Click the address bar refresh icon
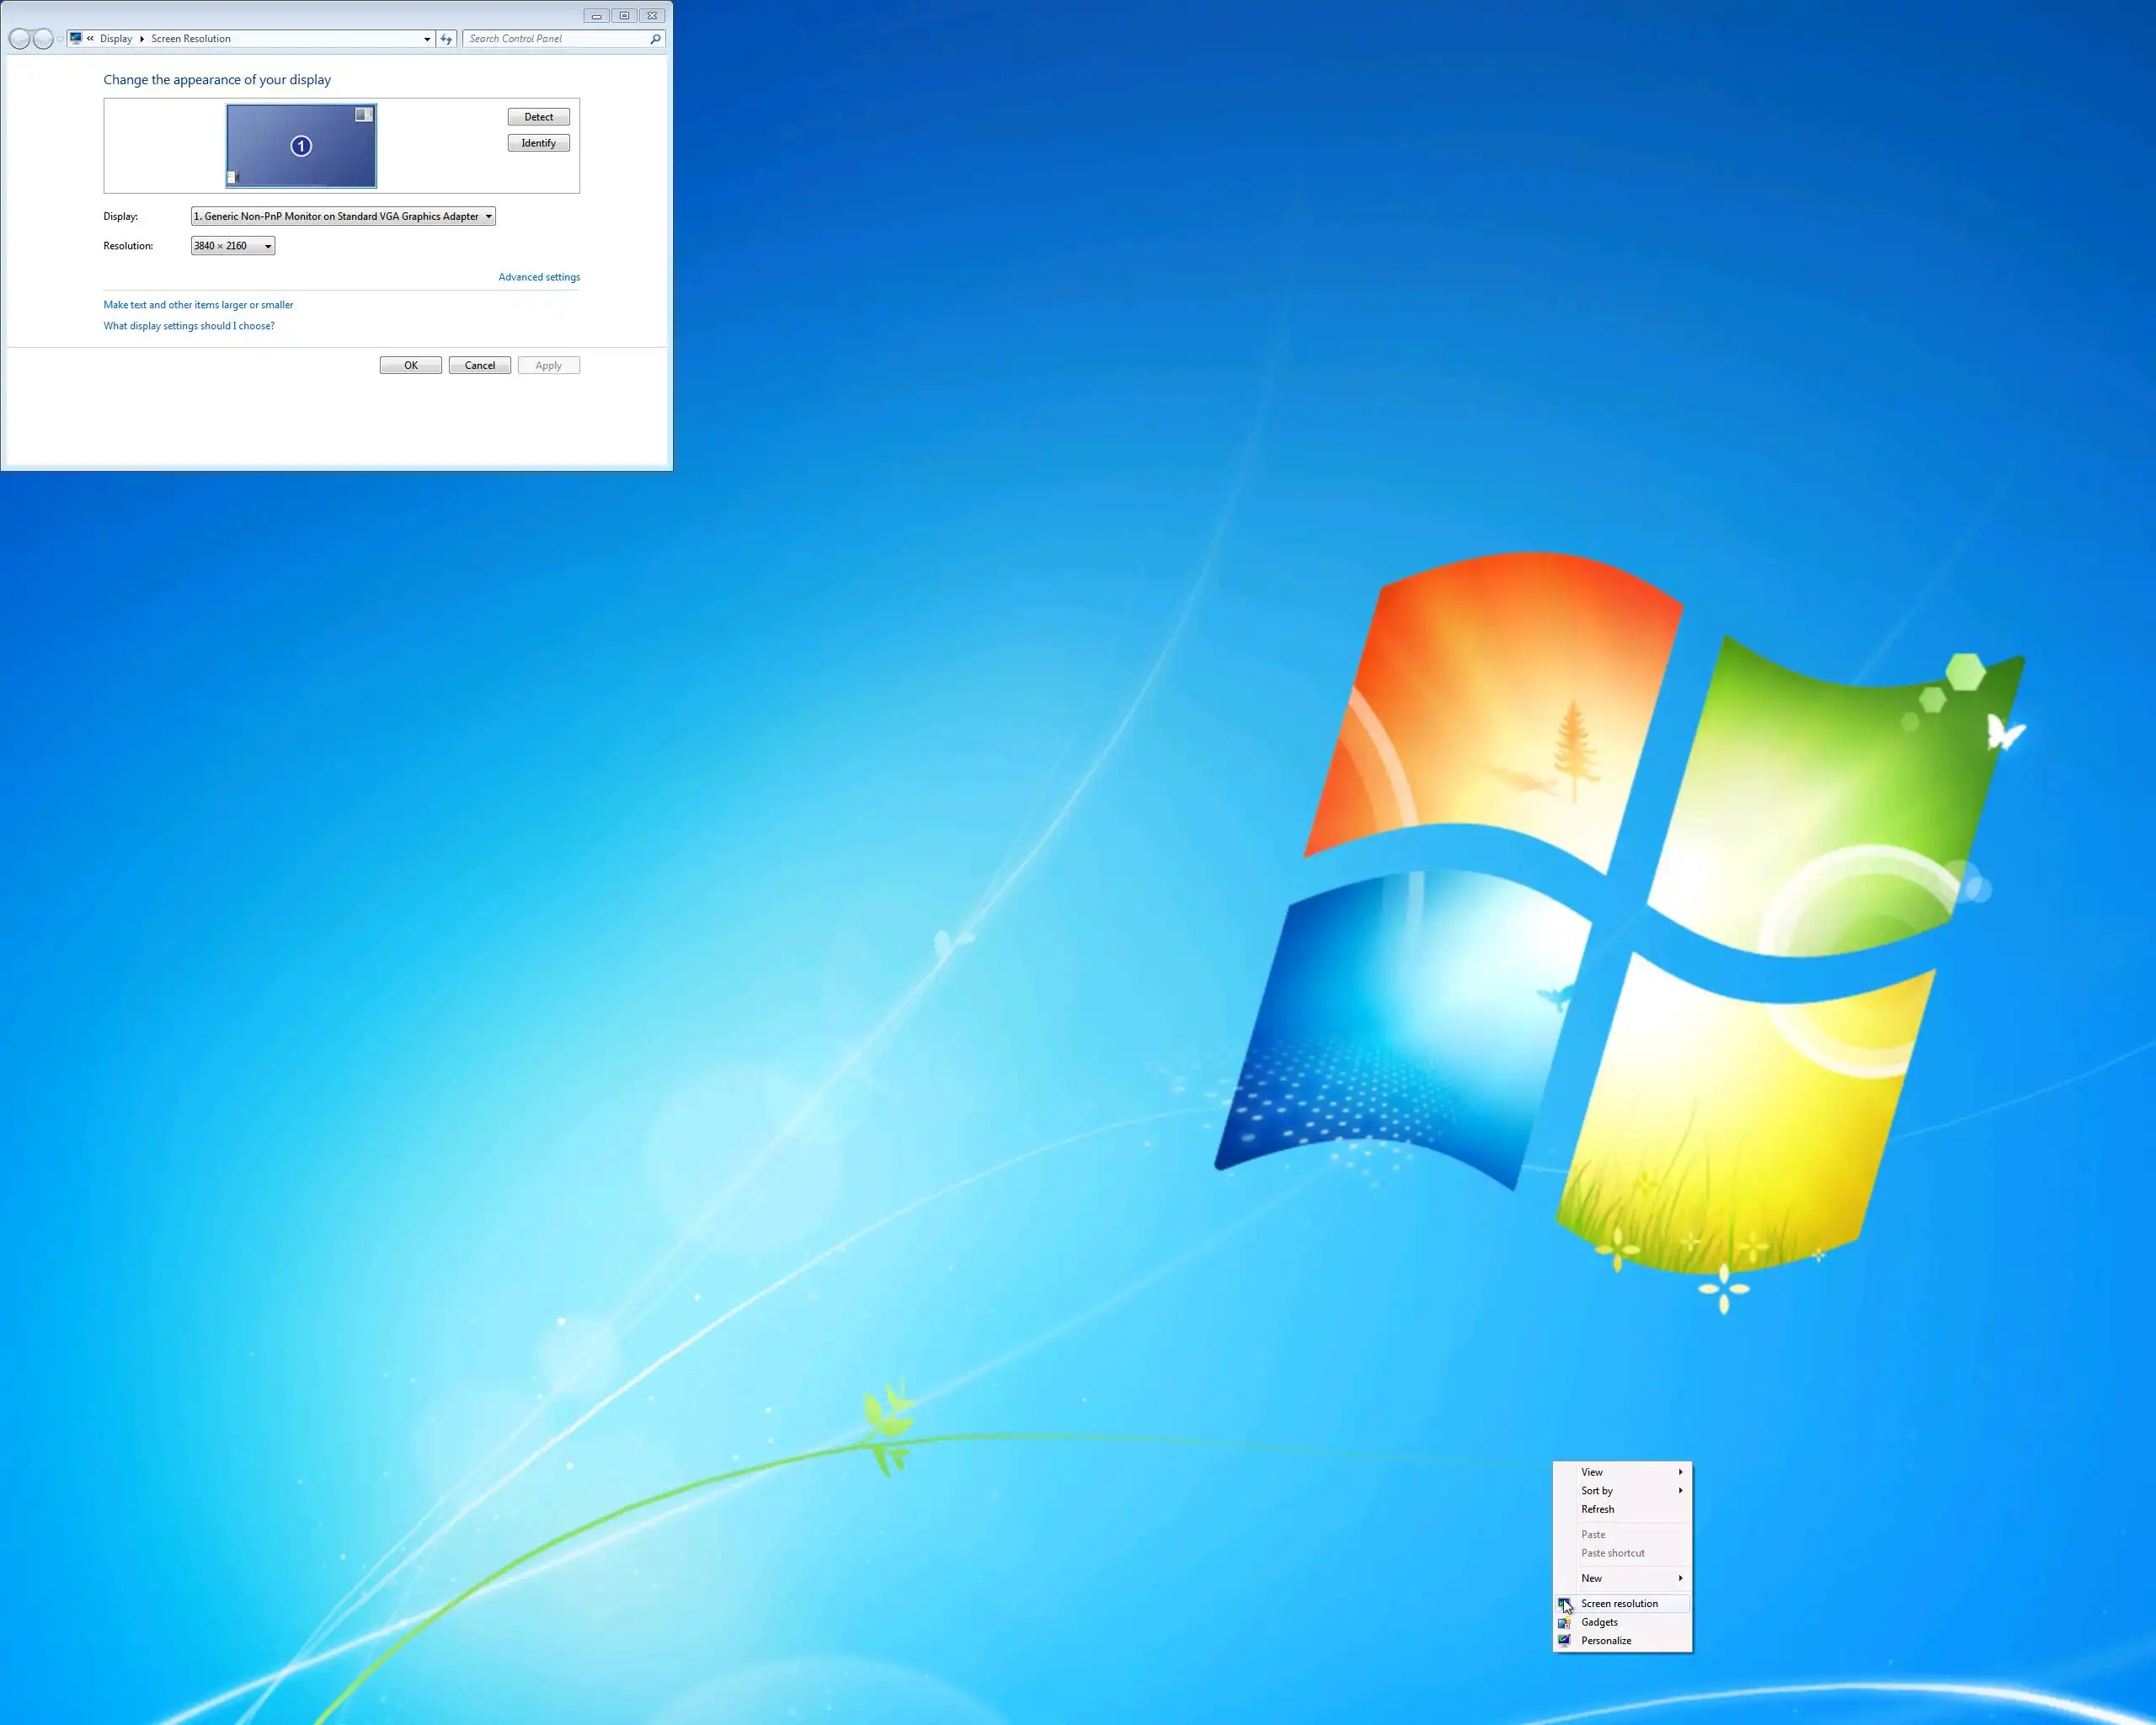 [446, 39]
